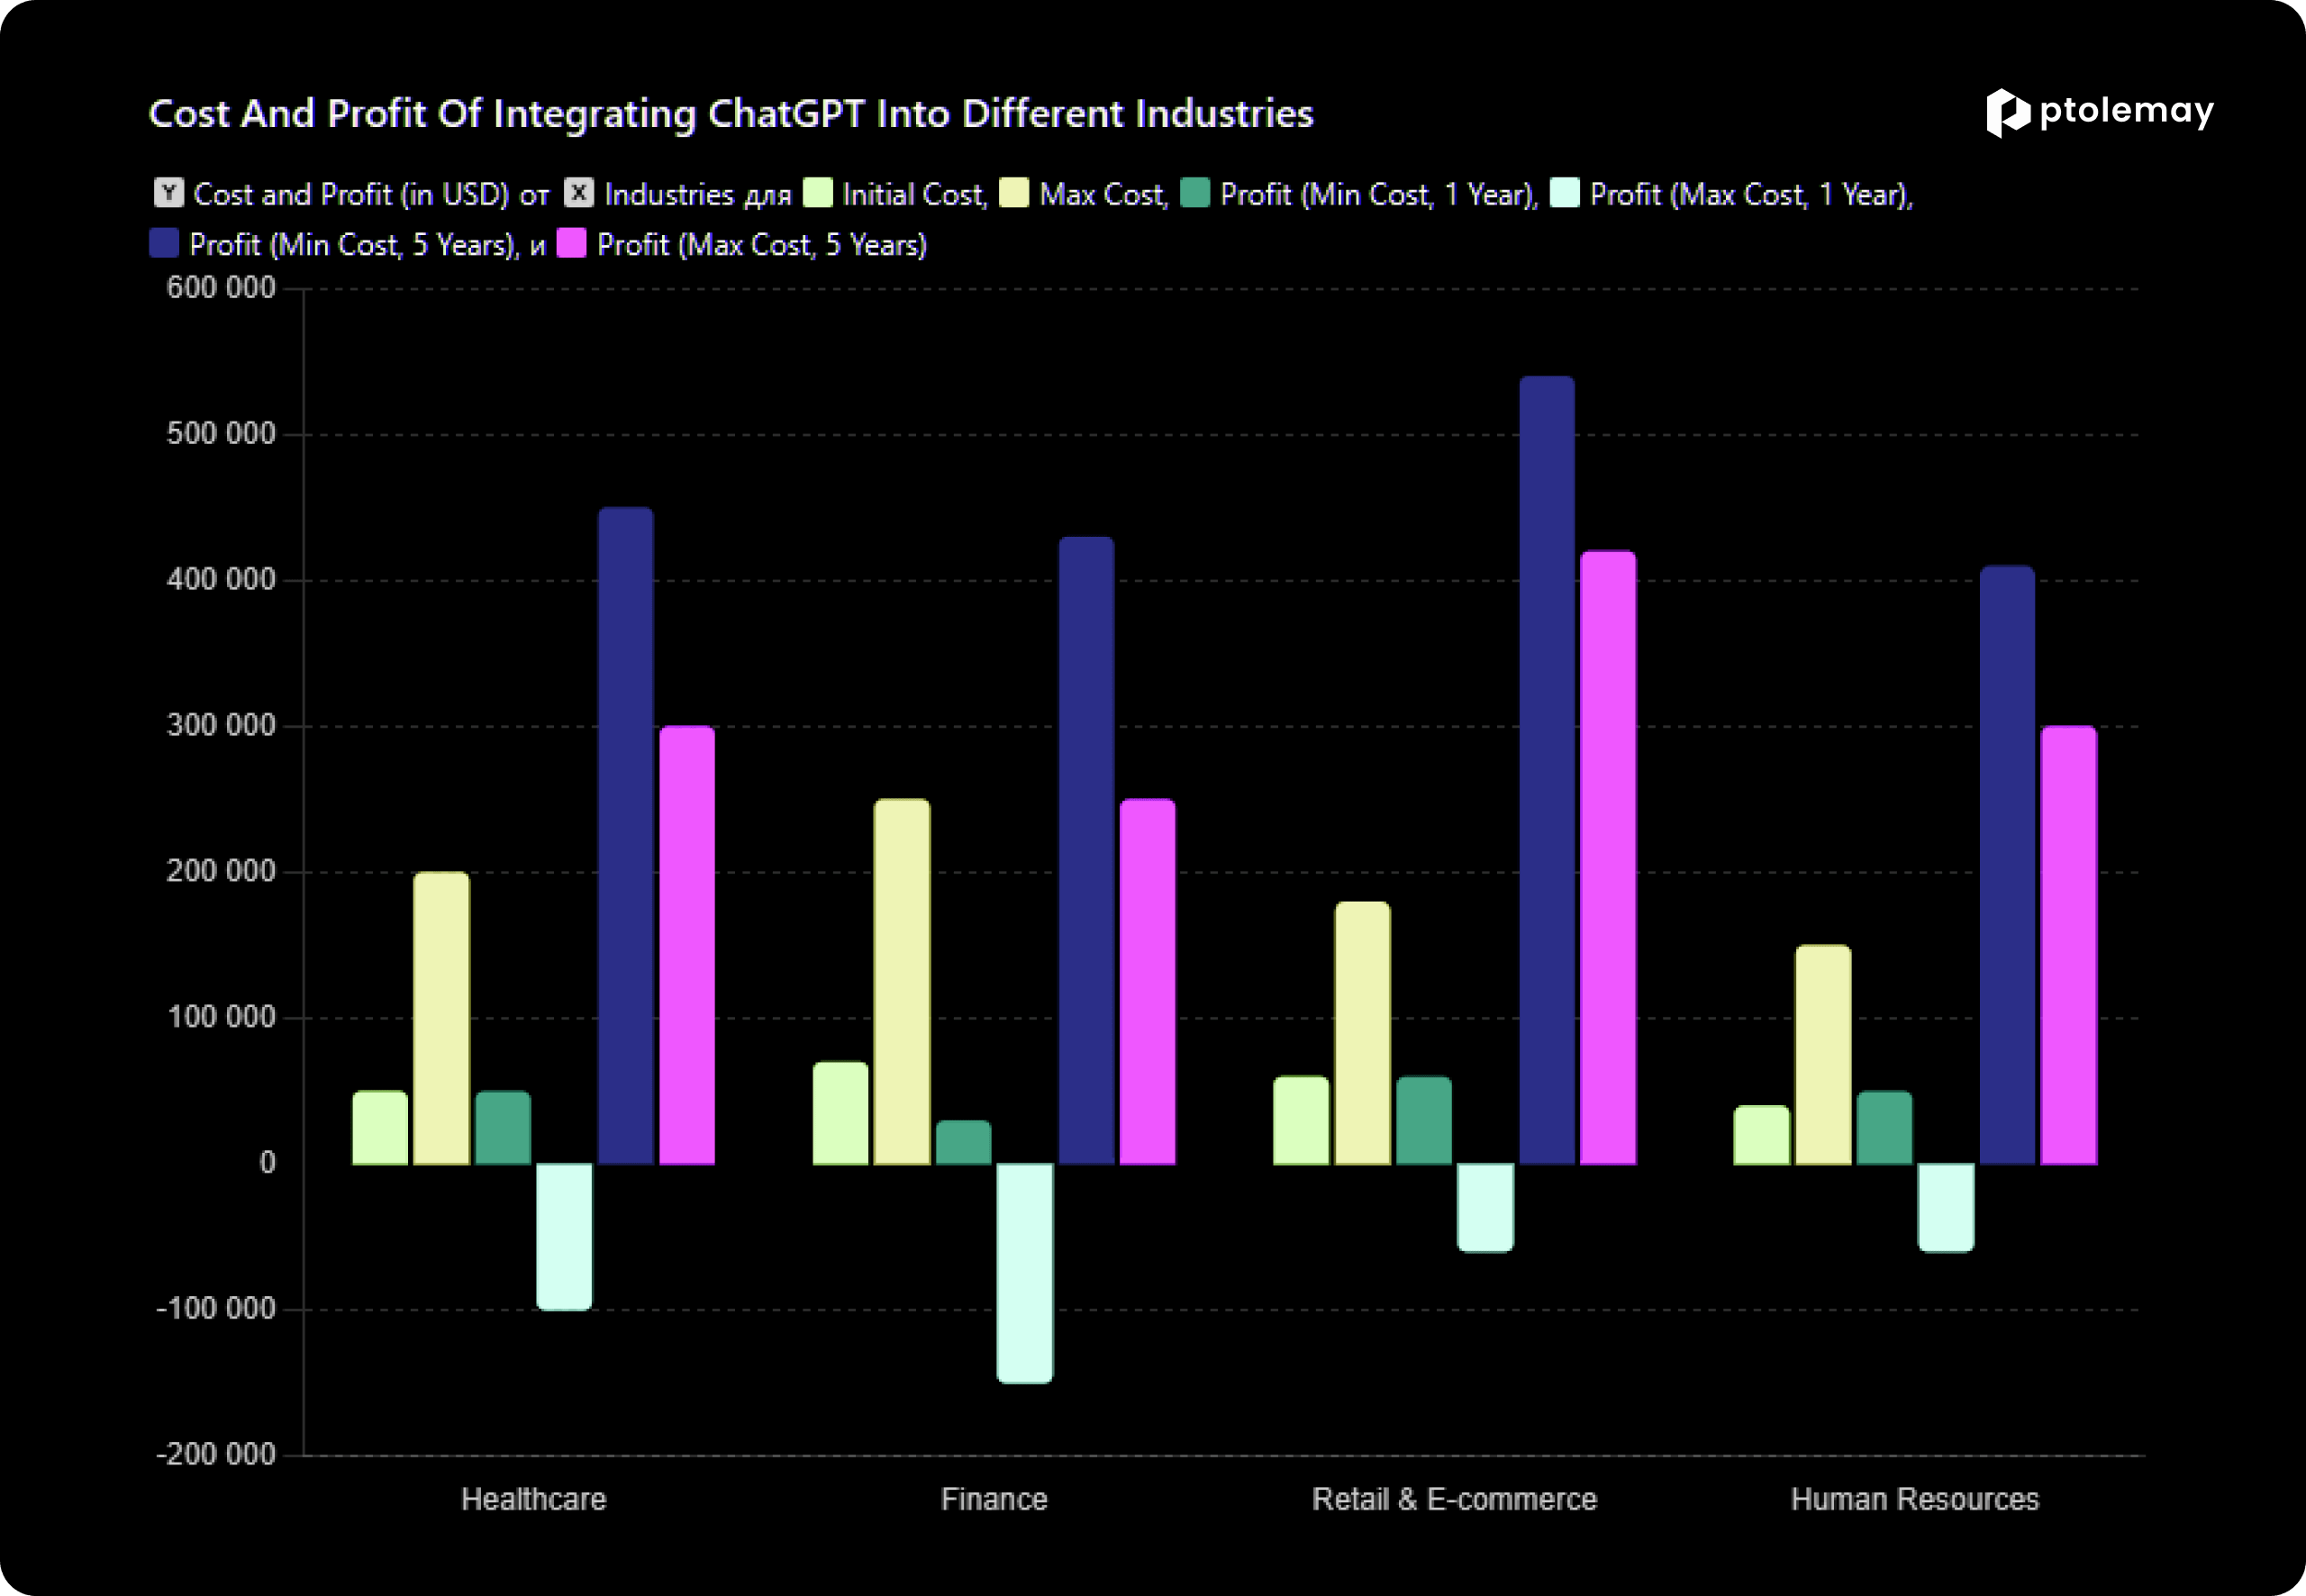Select Human Resources negative 1 Year profit bar

[1946, 1208]
